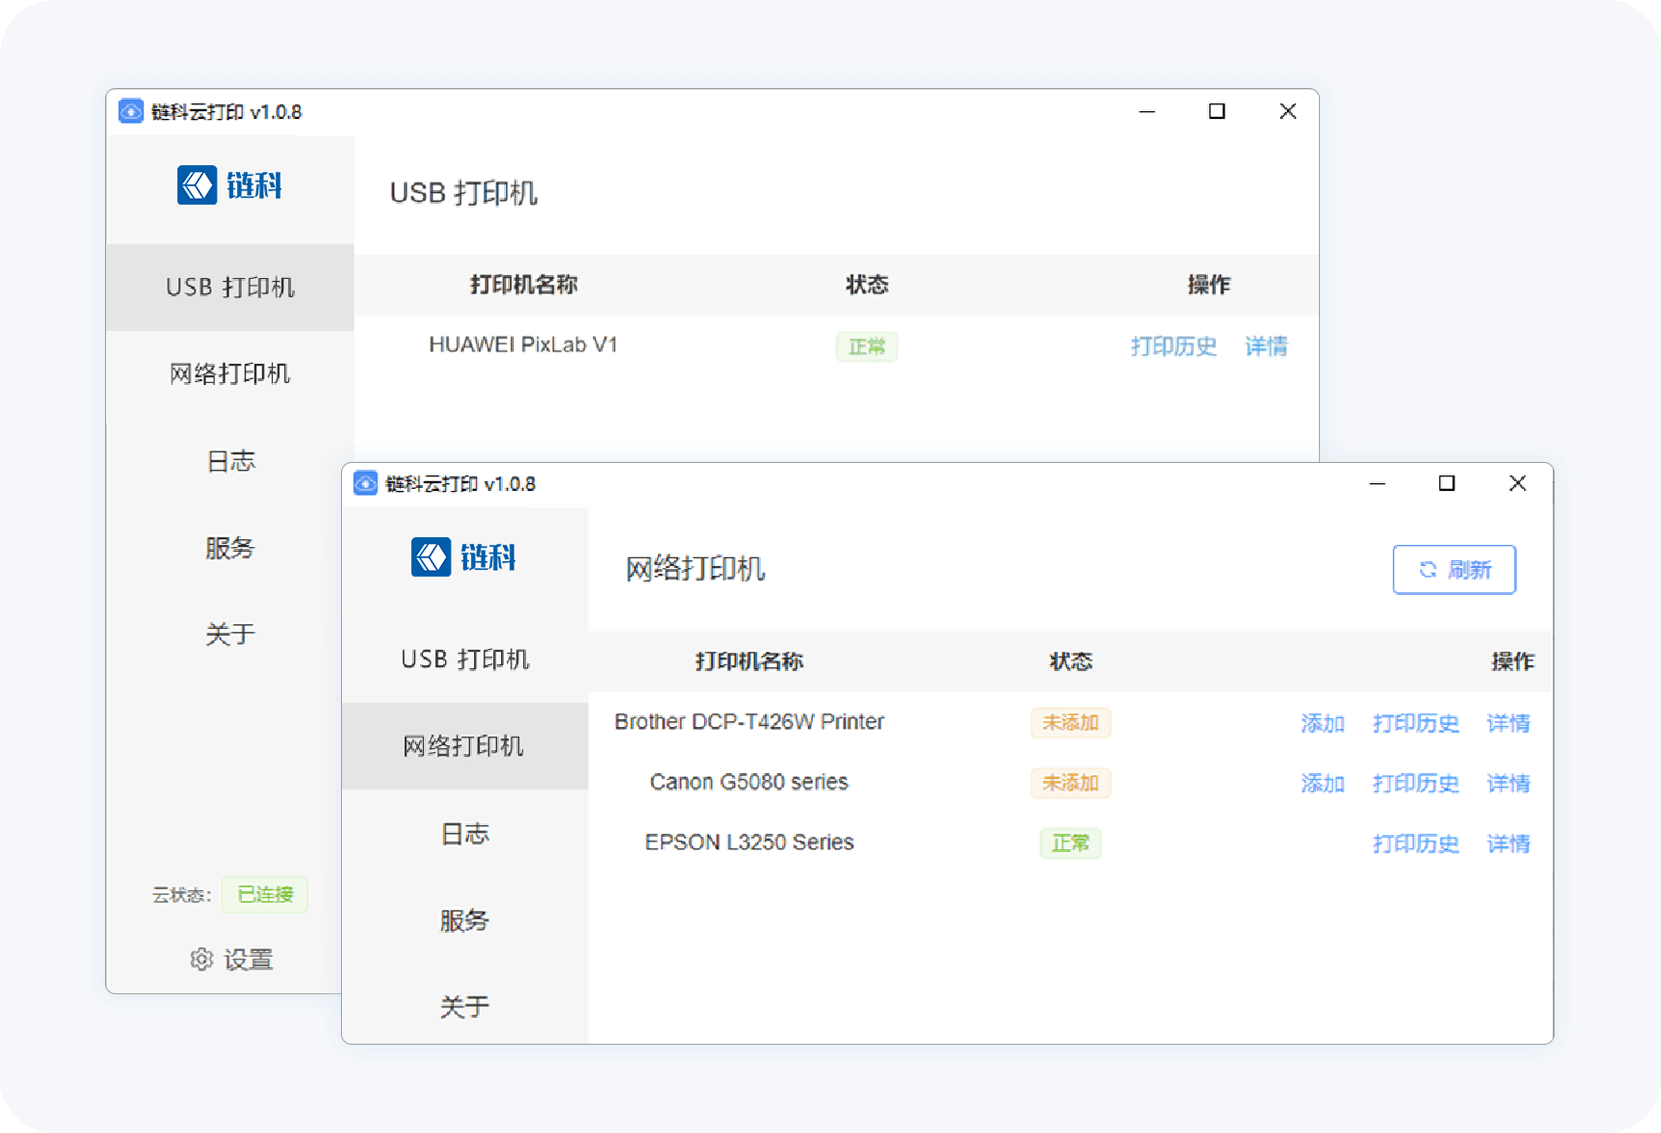This screenshot has height=1133, width=1661.
Task: Open 打印历史 for HUAWEI PixLab V1
Action: click(x=1174, y=346)
